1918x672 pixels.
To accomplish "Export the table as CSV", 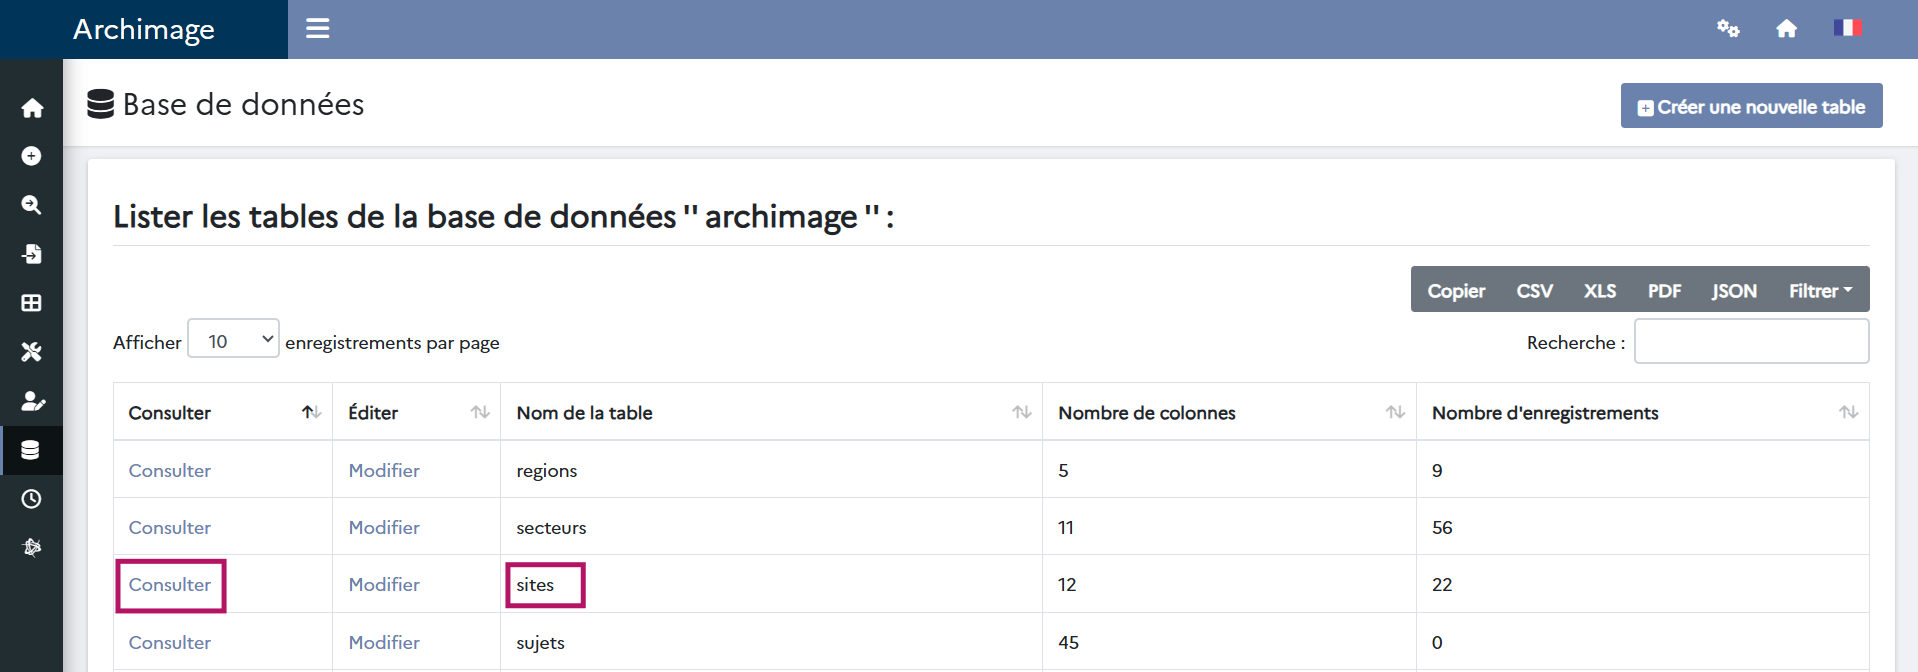I will (x=1534, y=291).
